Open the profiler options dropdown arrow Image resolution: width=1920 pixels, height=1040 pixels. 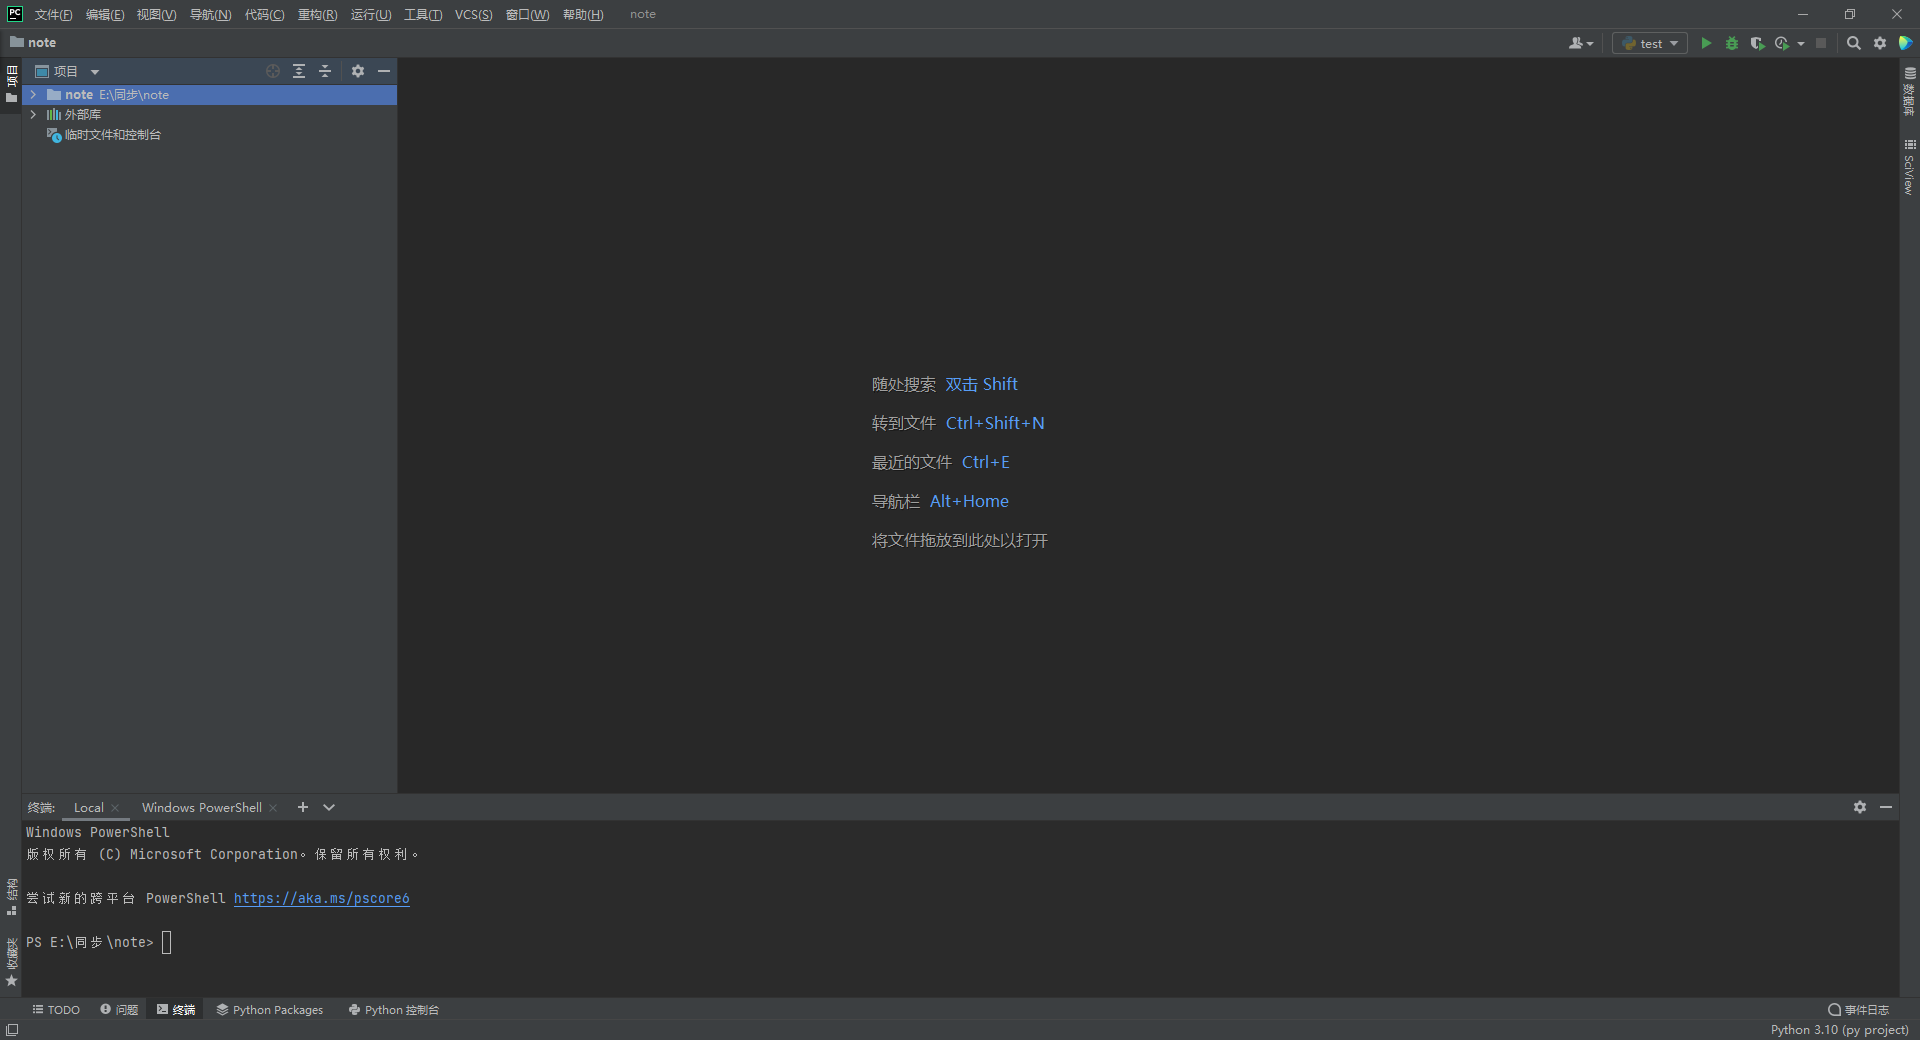pyautogui.click(x=1801, y=44)
